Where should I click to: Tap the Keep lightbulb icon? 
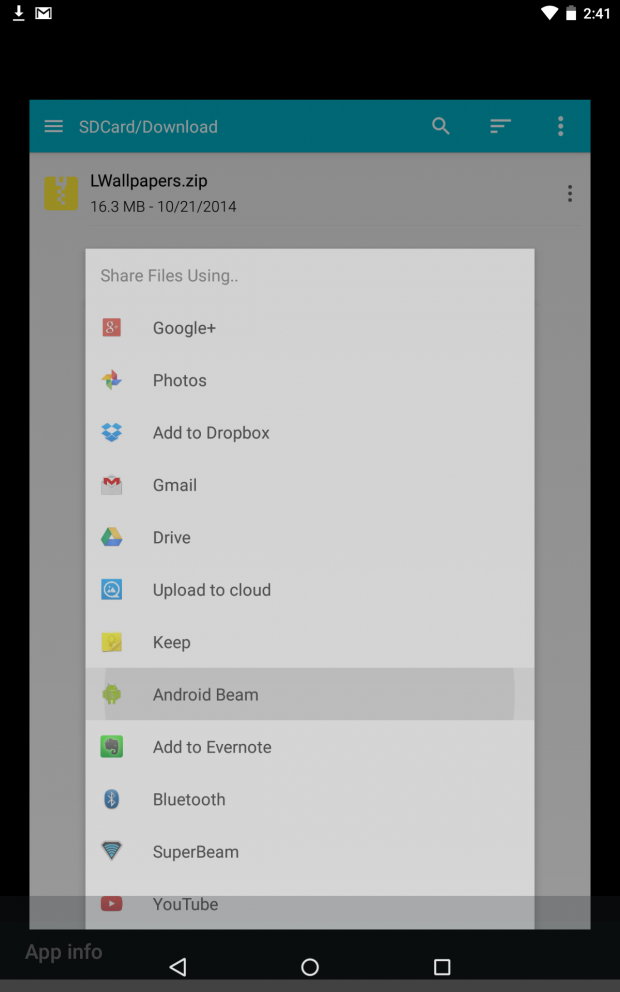click(111, 642)
